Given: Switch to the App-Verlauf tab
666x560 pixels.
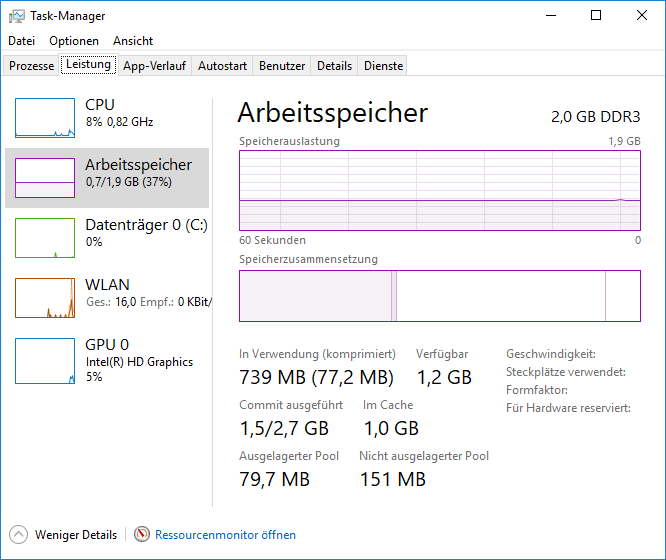Looking at the screenshot, I should click(154, 66).
